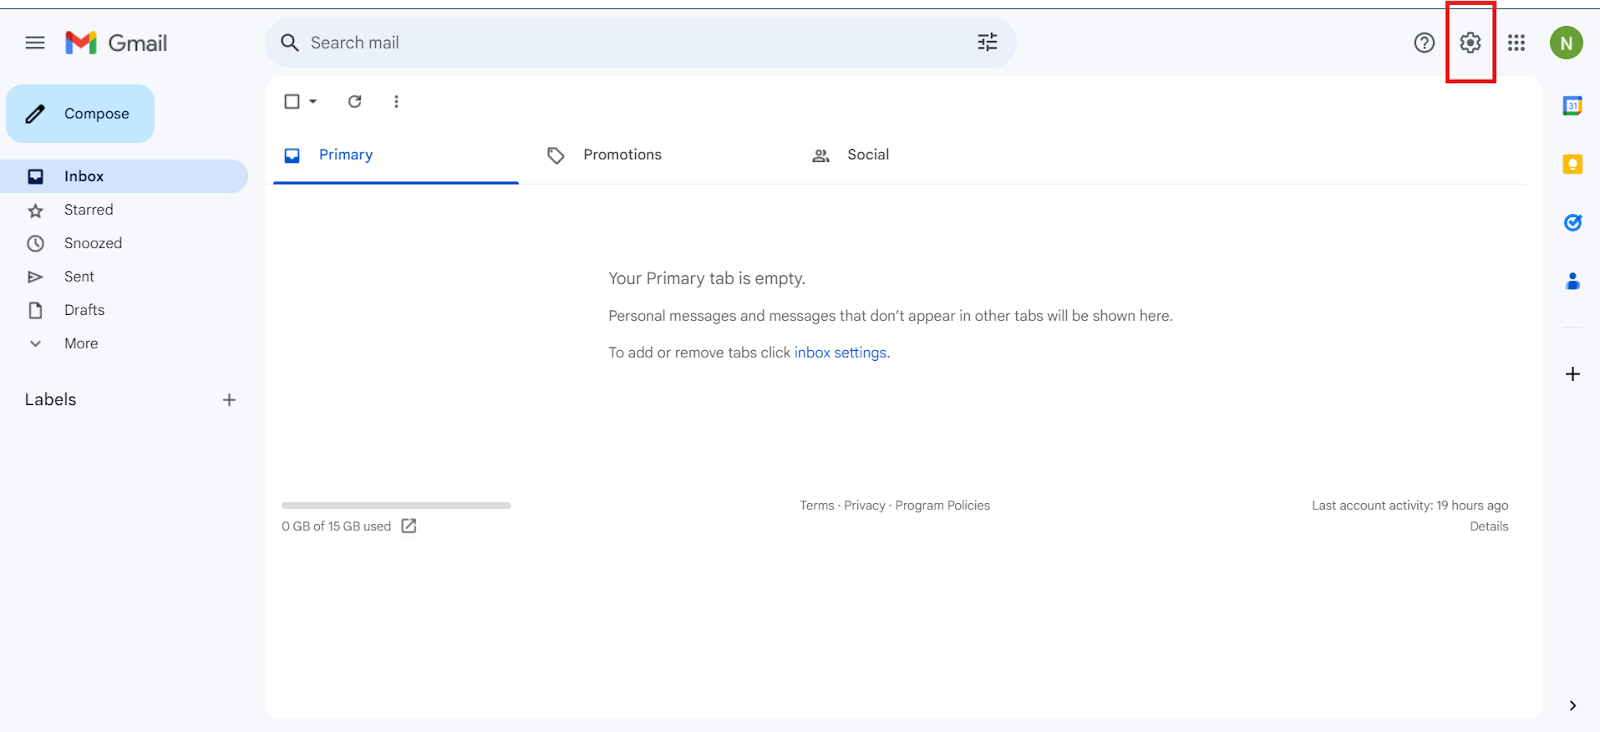Image resolution: width=1600 pixels, height=732 pixels.
Task: Open the Starred folder
Action: click(x=124, y=210)
